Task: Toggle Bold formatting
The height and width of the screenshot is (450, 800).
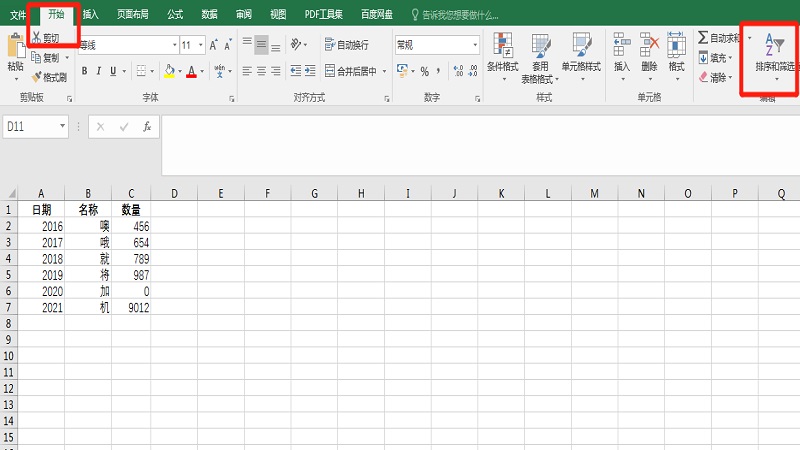Action: click(85, 71)
